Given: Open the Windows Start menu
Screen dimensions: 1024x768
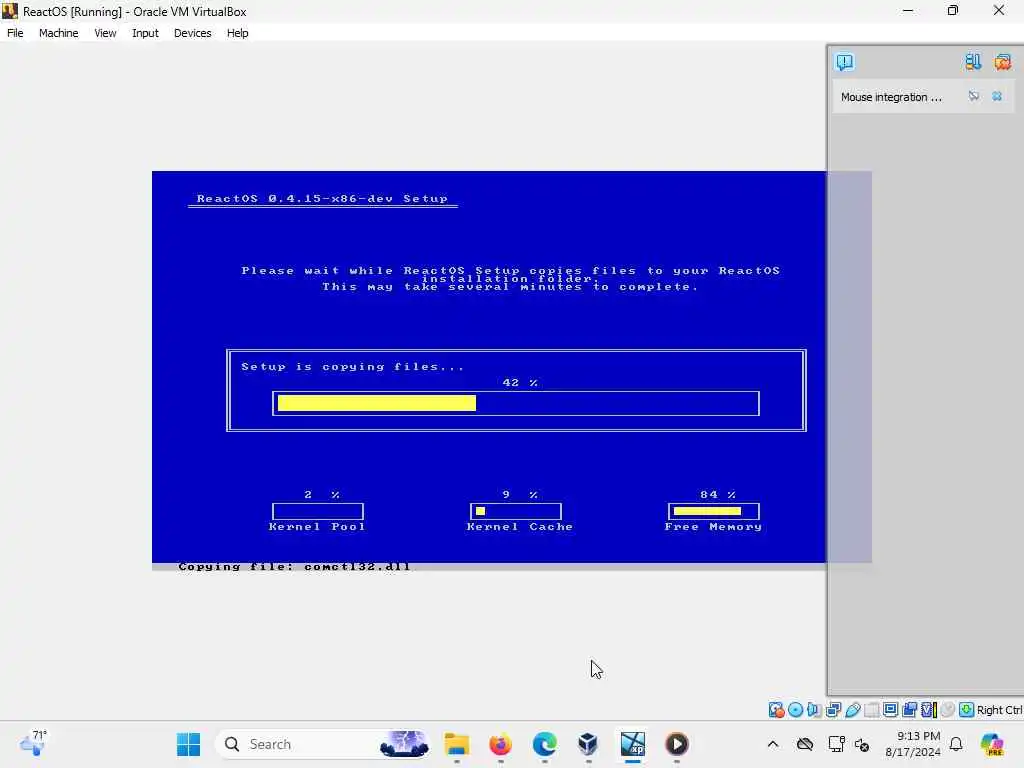Looking at the screenshot, I should click(188, 744).
